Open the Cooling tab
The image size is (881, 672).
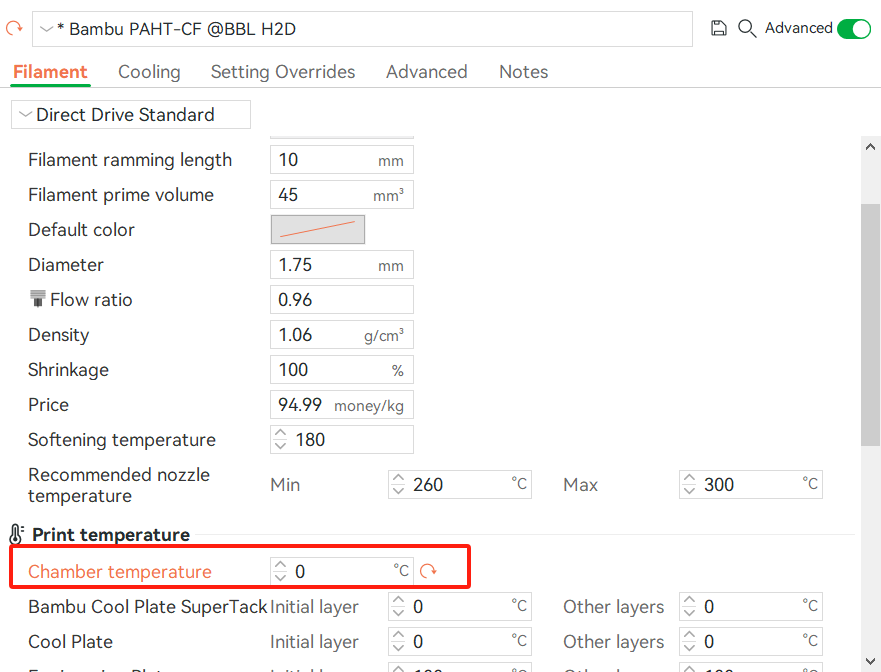(x=149, y=72)
